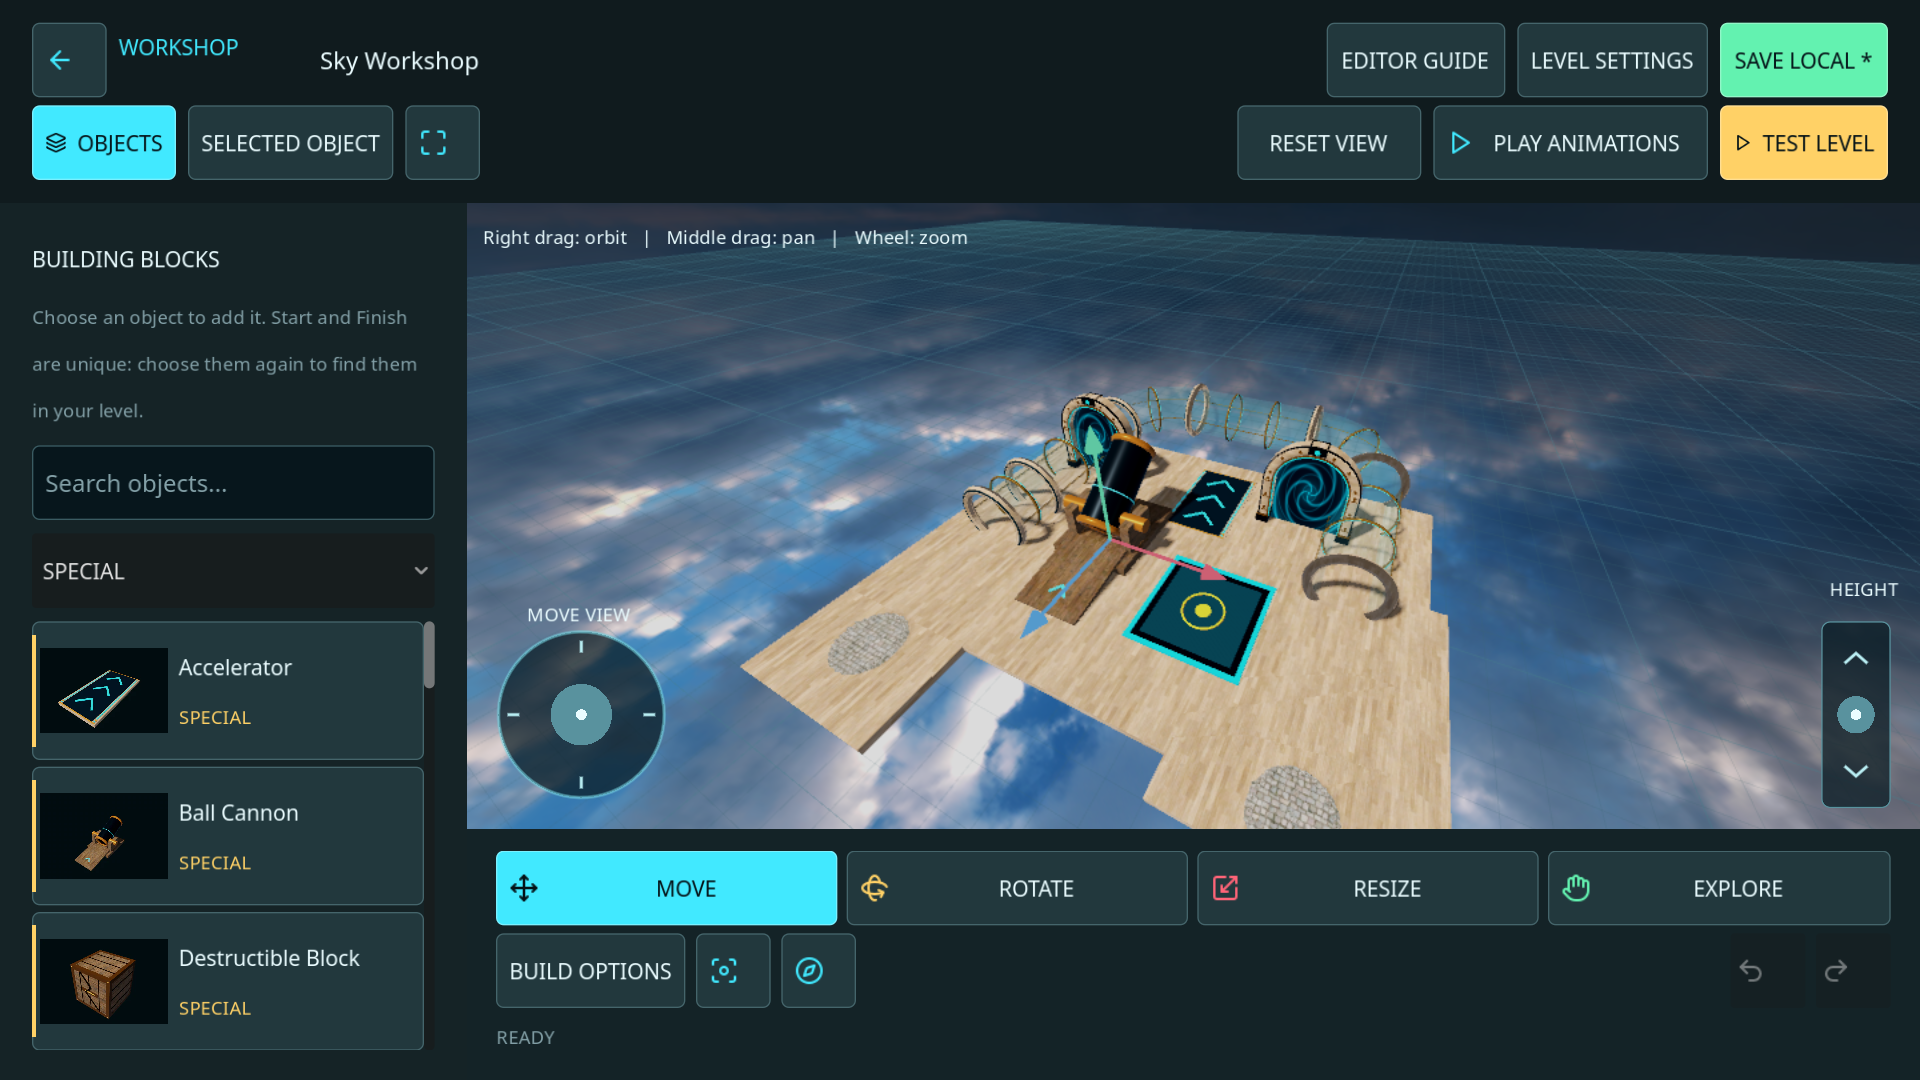1920x1080 pixels.
Task: Click the undo arrow
Action: coord(1751,971)
